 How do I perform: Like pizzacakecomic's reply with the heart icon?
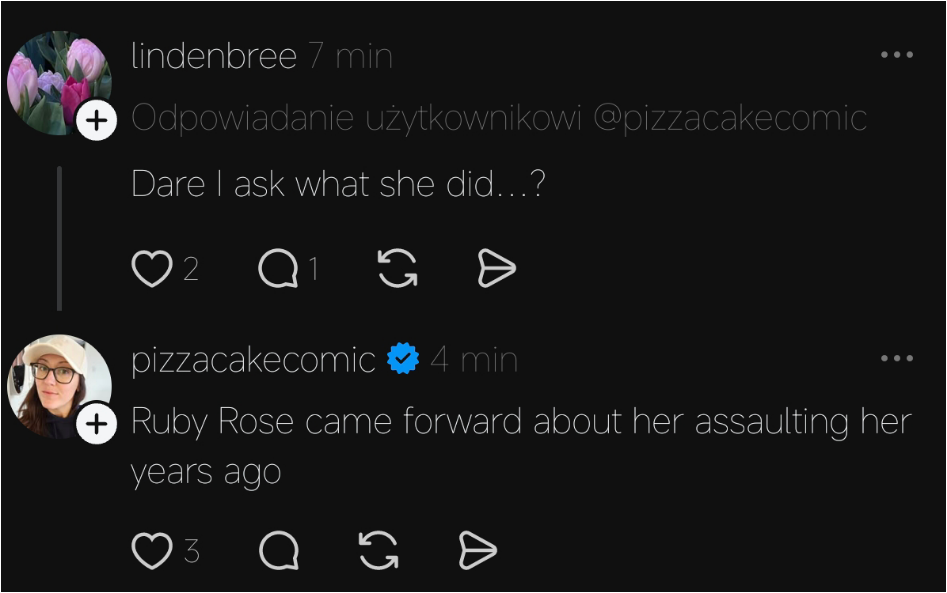(x=152, y=551)
